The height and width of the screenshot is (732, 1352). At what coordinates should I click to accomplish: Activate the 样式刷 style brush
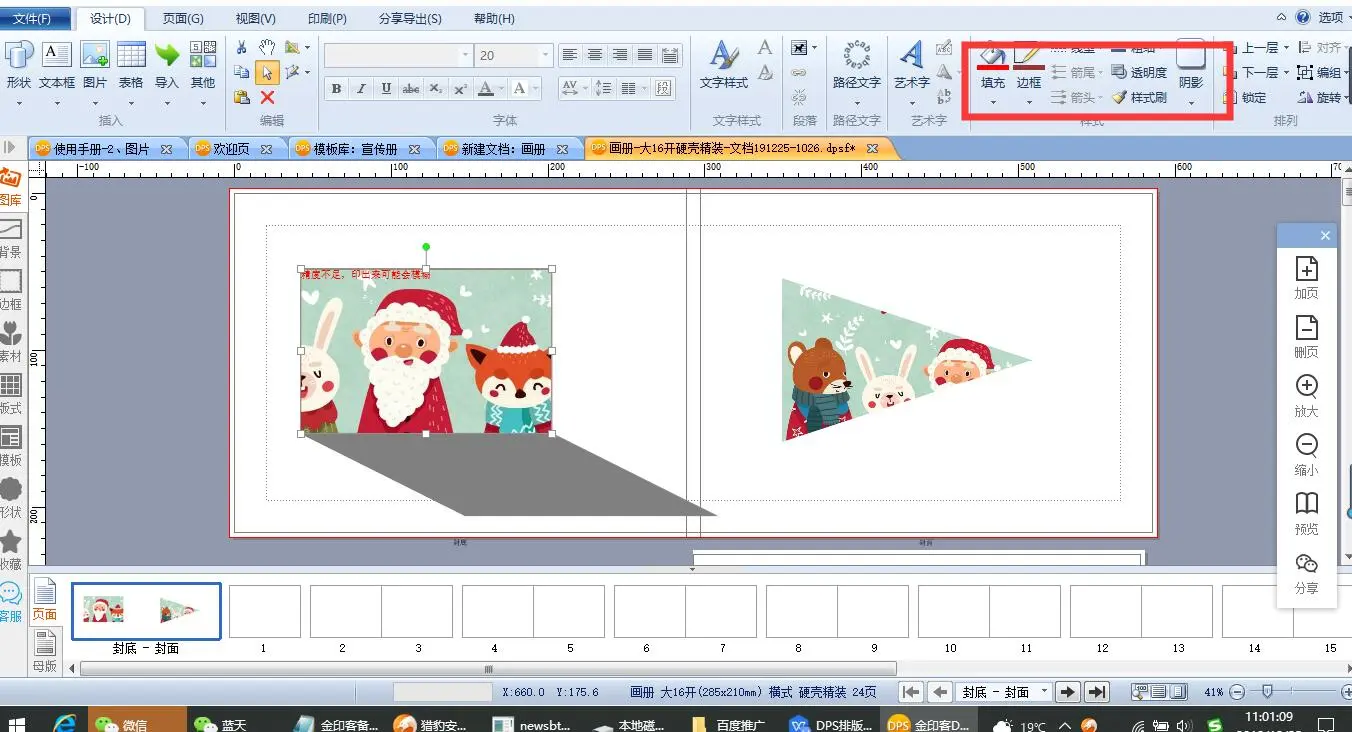(1140, 97)
